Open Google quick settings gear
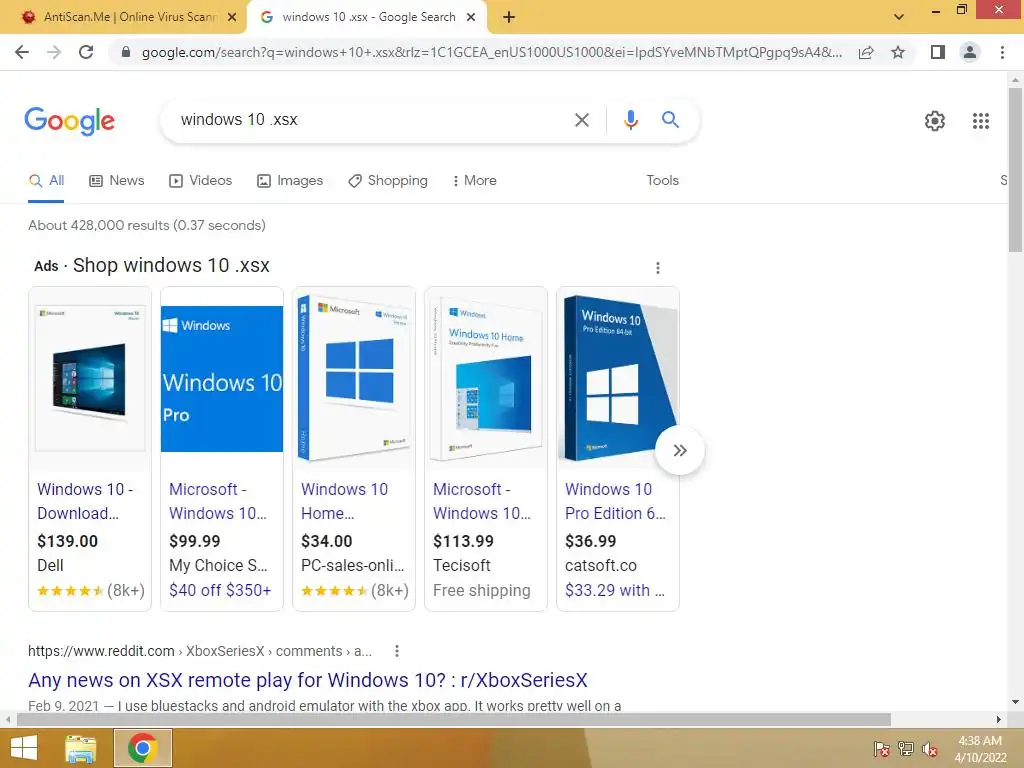Viewport: 1024px width, 768px height. click(935, 121)
